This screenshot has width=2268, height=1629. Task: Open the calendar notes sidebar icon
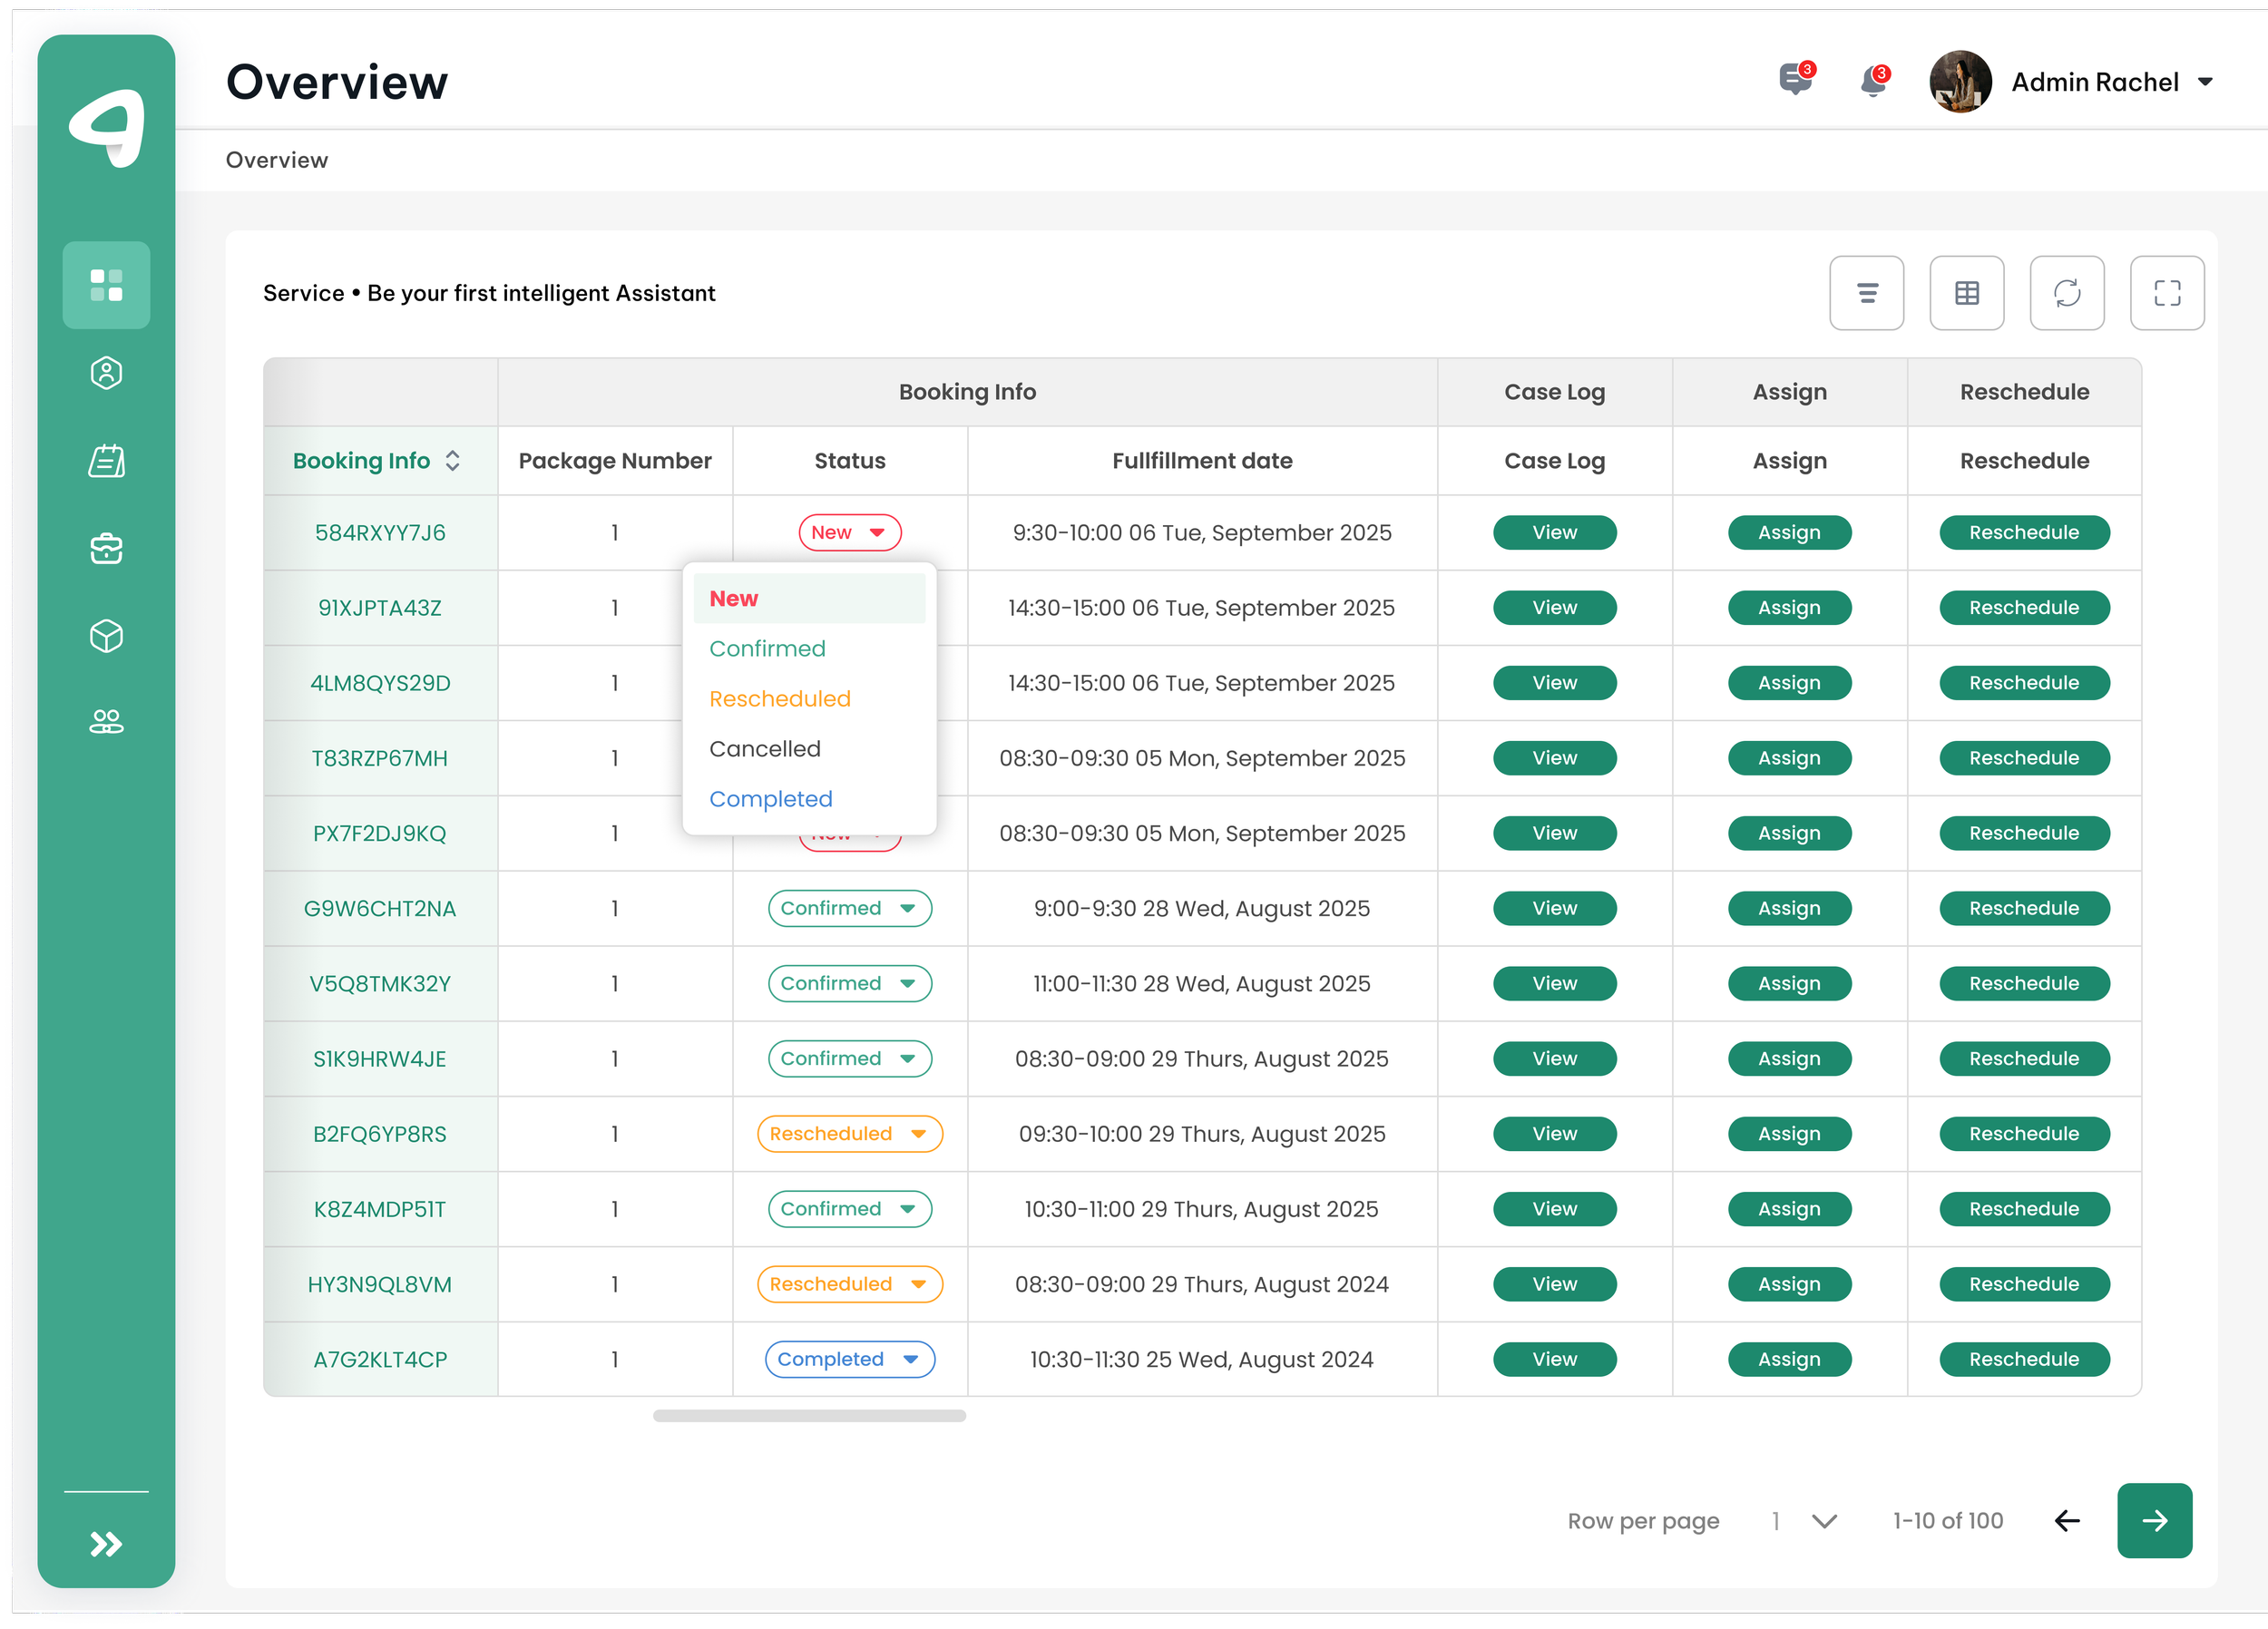[x=106, y=461]
